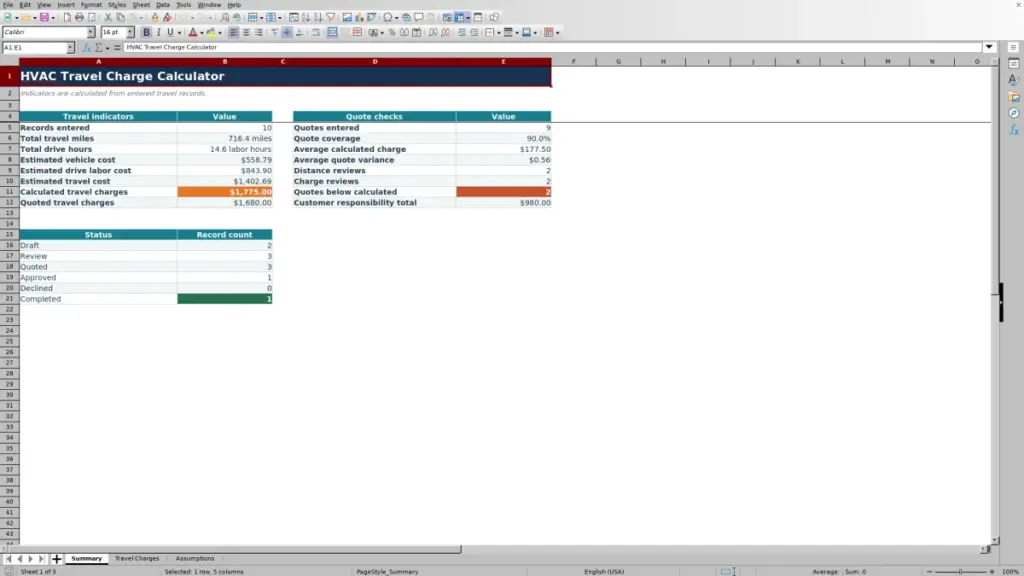The image size is (1024, 576).
Task: Toggle underline formatting
Action: pyautogui.click(x=170, y=32)
